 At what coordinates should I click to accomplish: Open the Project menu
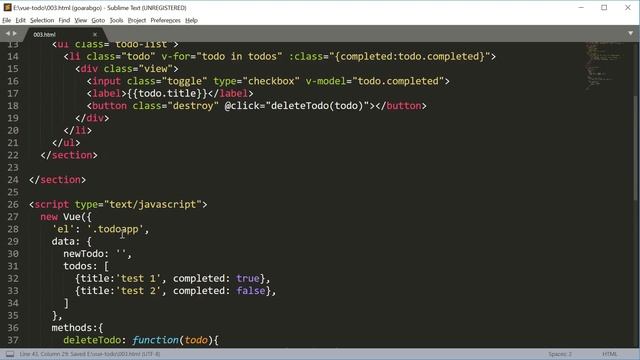(137, 20)
